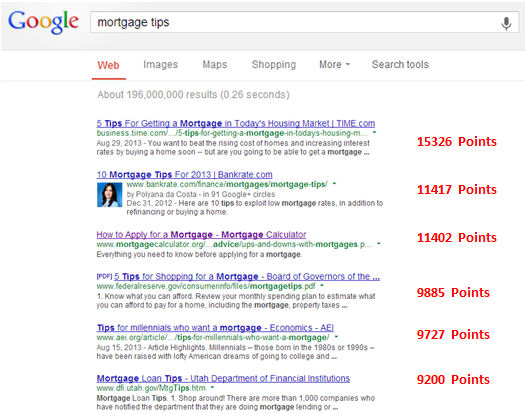Open Federal Reserve 5 Tips PDF result
525x414 pixels.
click(x=247, y=276)
